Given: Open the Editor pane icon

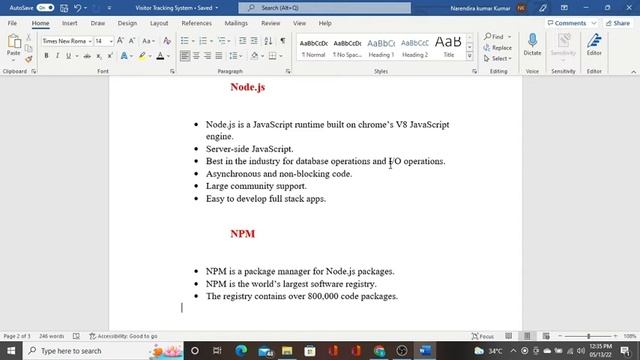Looking at the screenshot, I should pyautogui.click(x=594, y=44).
